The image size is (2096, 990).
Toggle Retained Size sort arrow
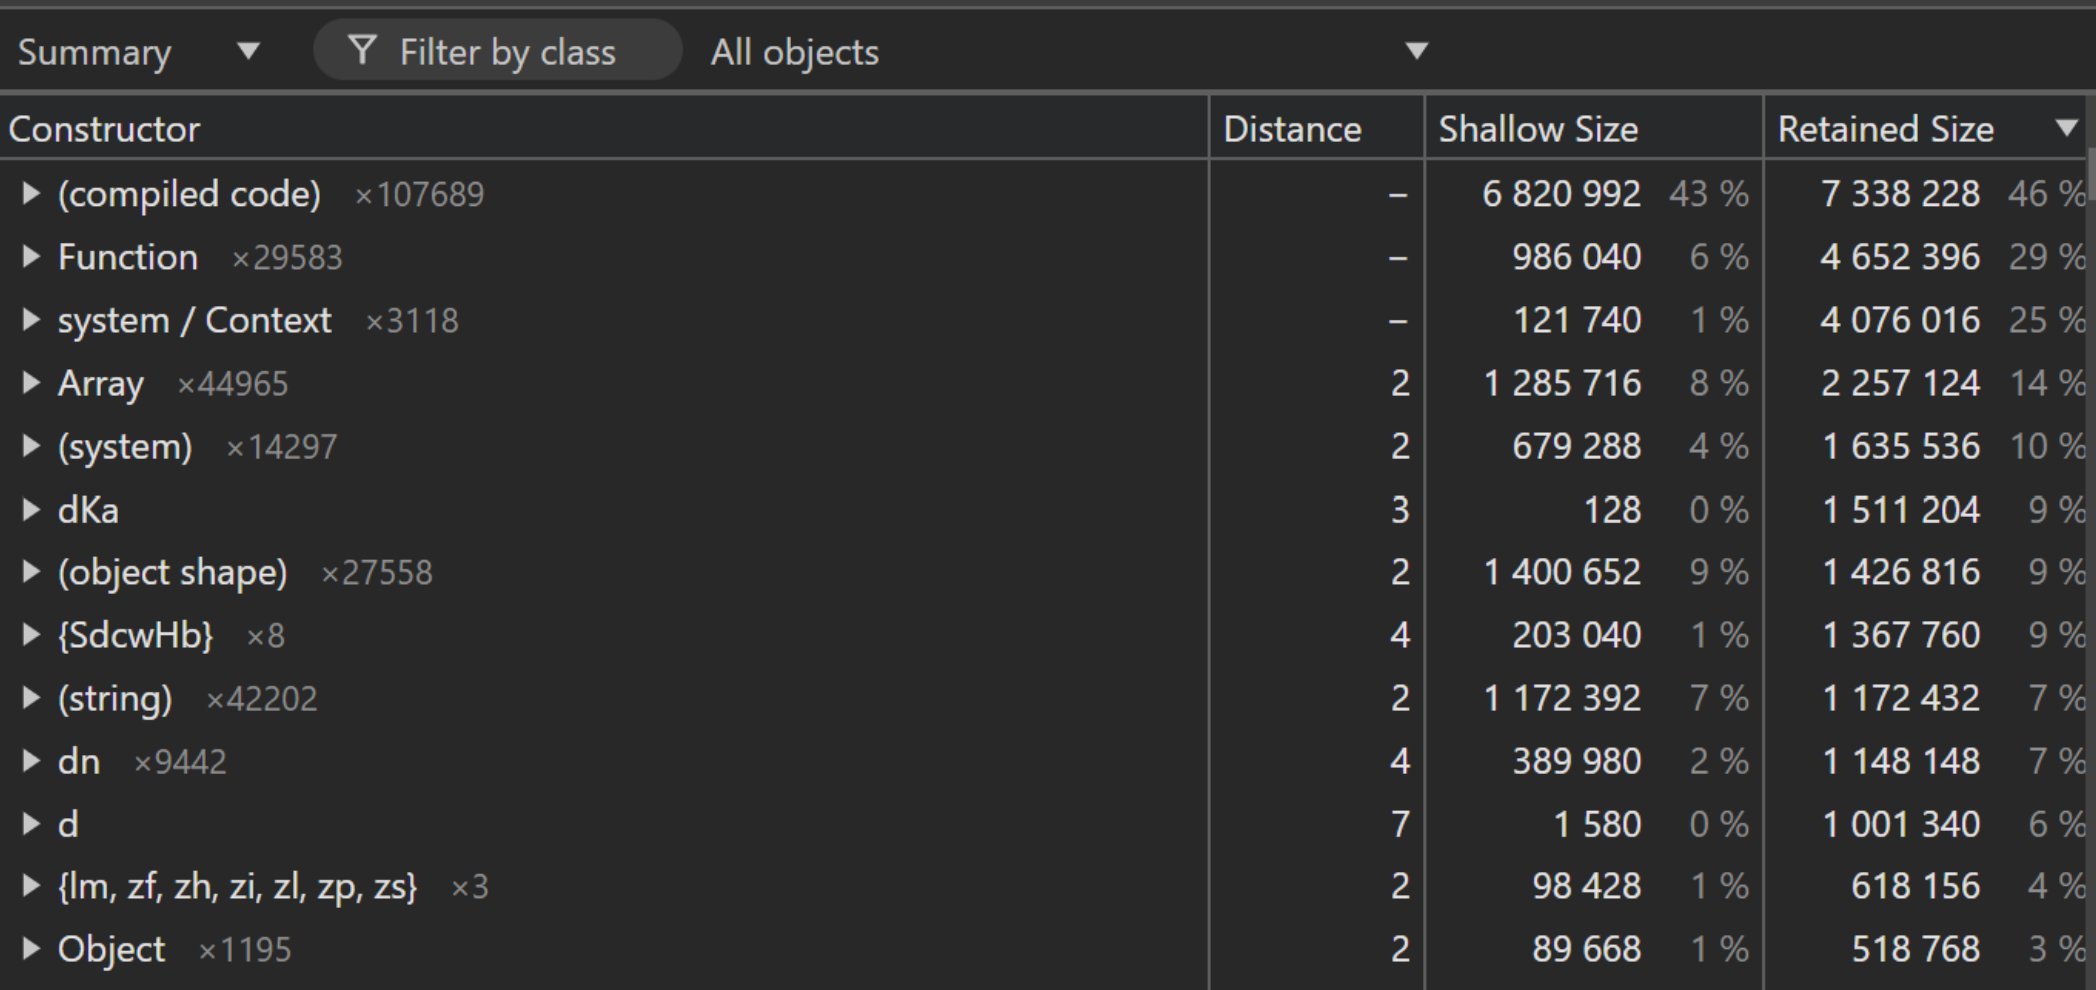(2066, 128)
